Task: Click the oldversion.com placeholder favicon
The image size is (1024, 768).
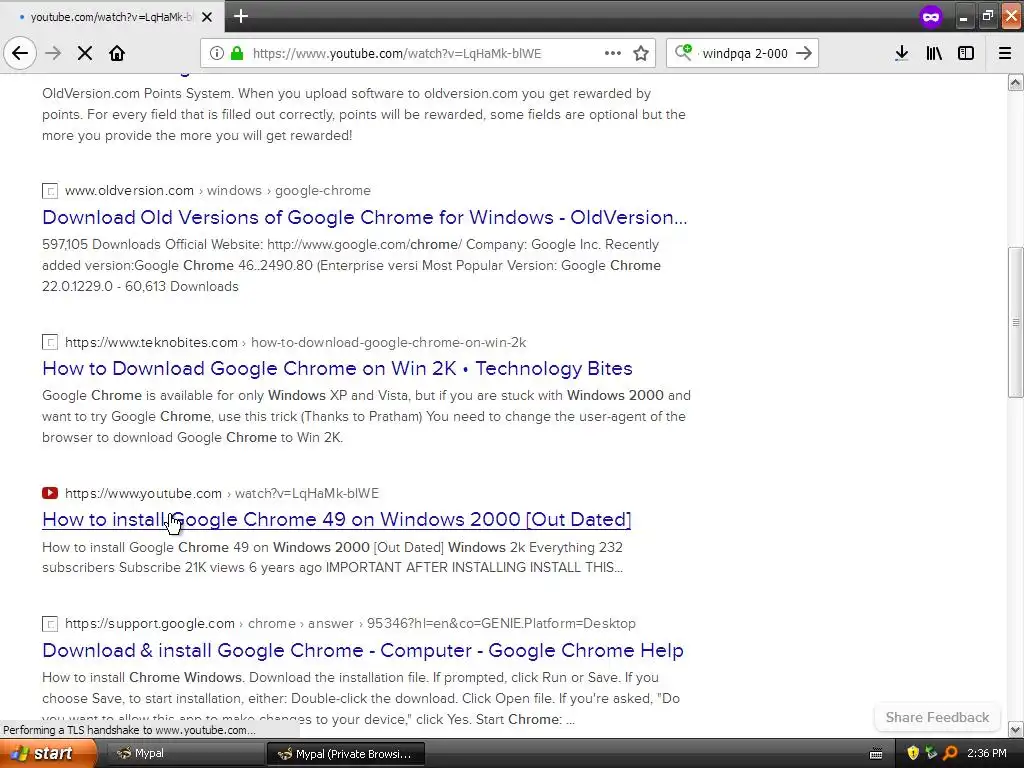Action: pyautogui.click(x=50, y=191)
